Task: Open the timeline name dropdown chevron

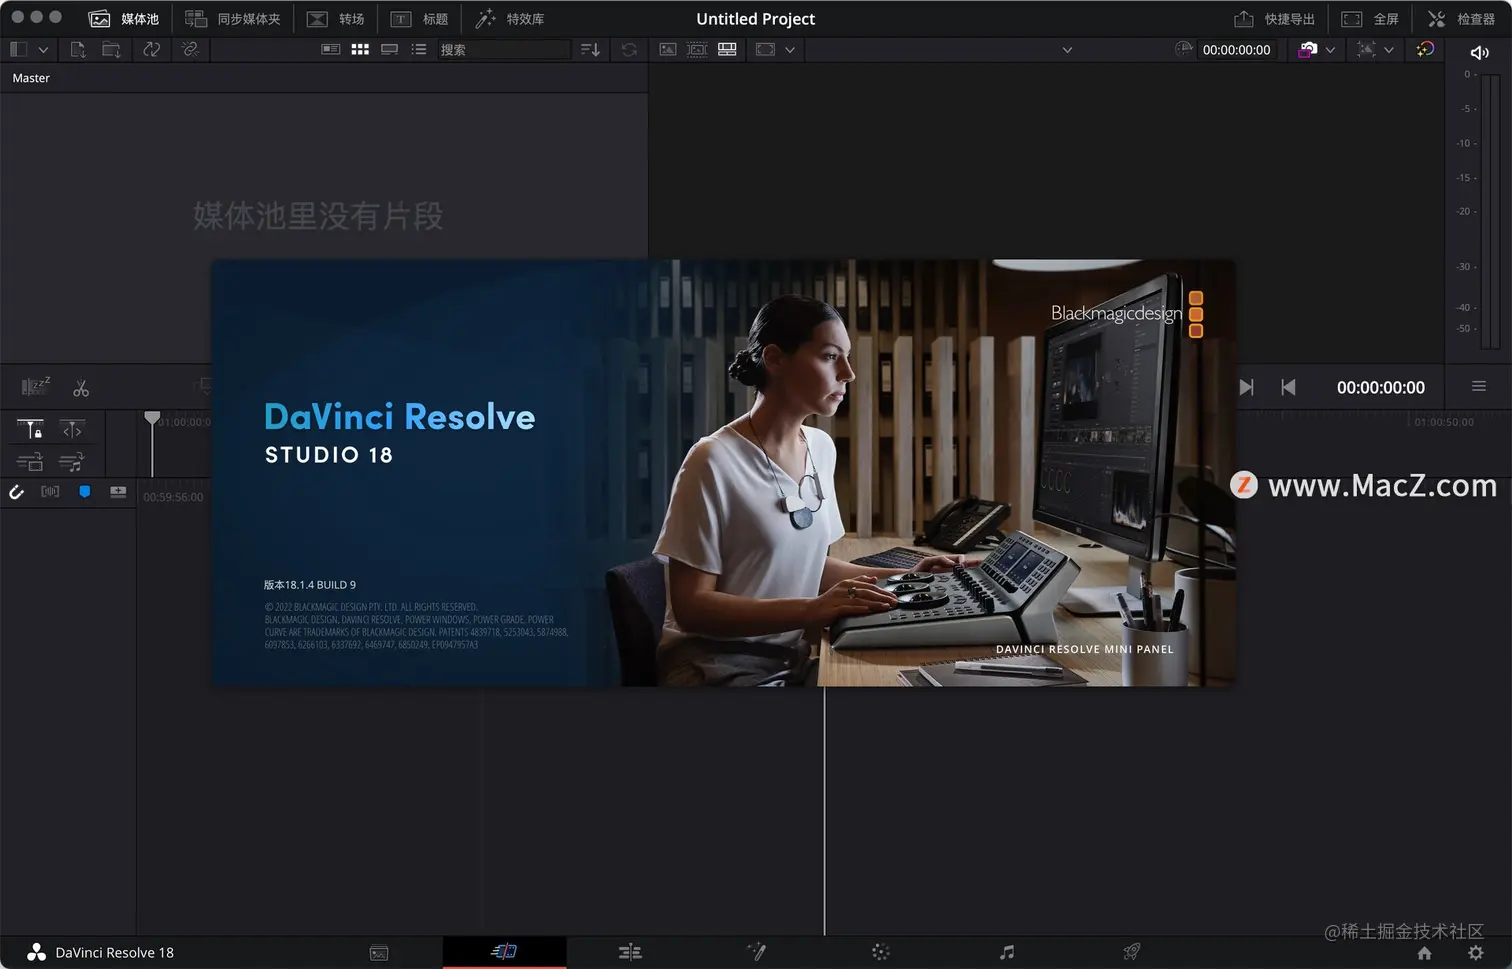Action: 1067,50
